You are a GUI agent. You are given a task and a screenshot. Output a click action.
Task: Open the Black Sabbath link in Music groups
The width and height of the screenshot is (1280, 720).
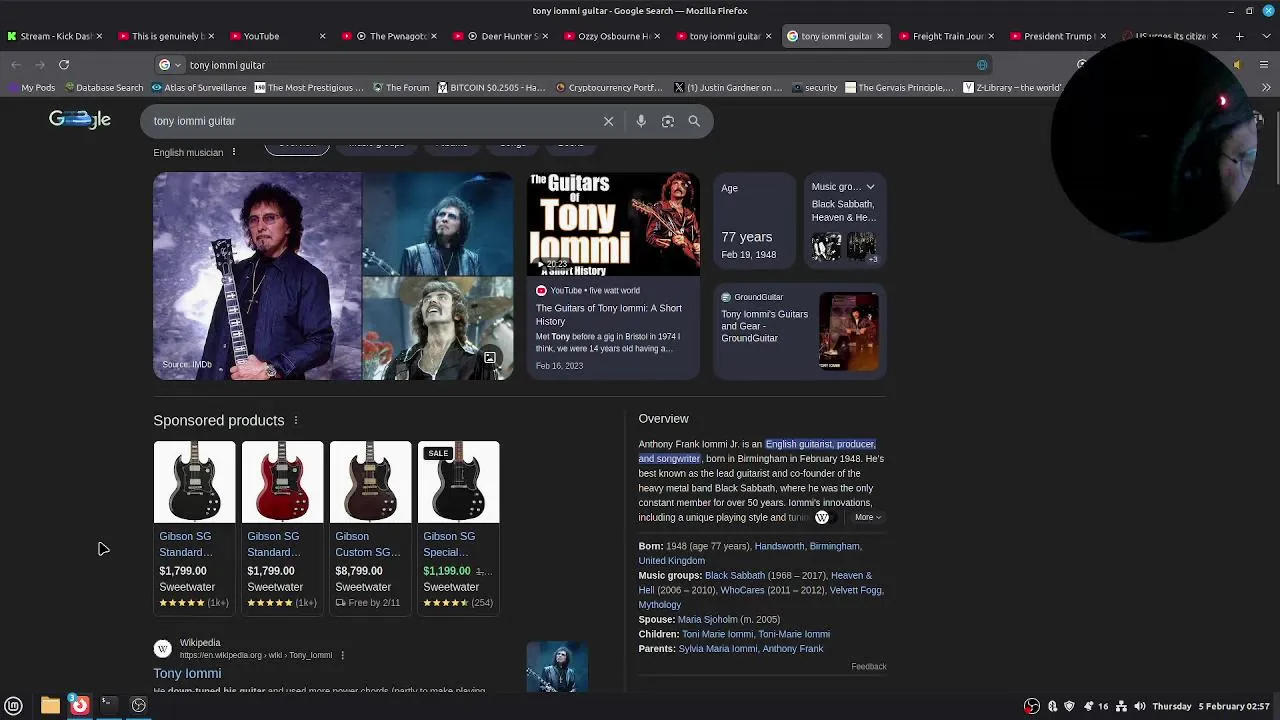click(735, 576)
